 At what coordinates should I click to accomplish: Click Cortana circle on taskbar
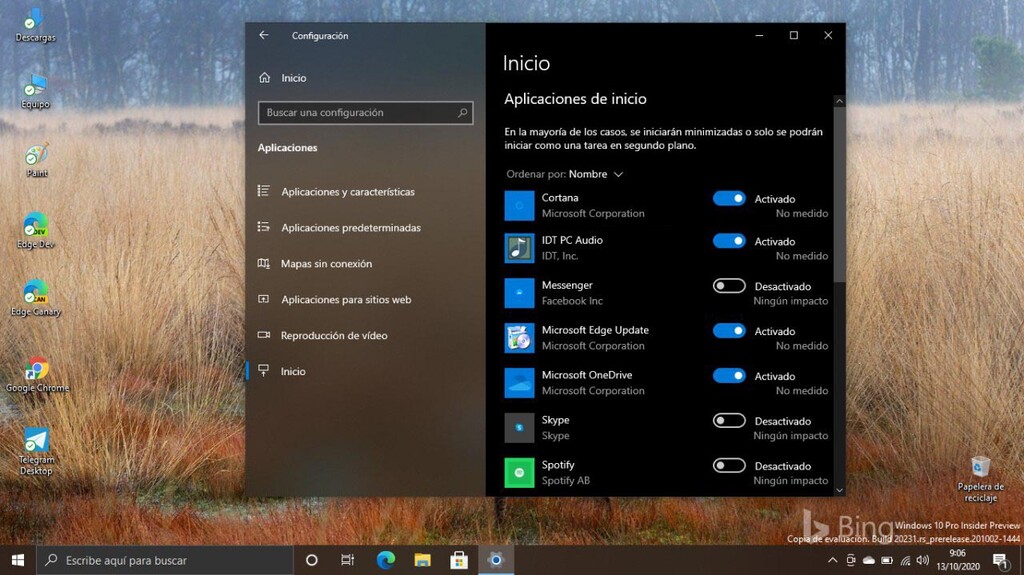(312, 560)
